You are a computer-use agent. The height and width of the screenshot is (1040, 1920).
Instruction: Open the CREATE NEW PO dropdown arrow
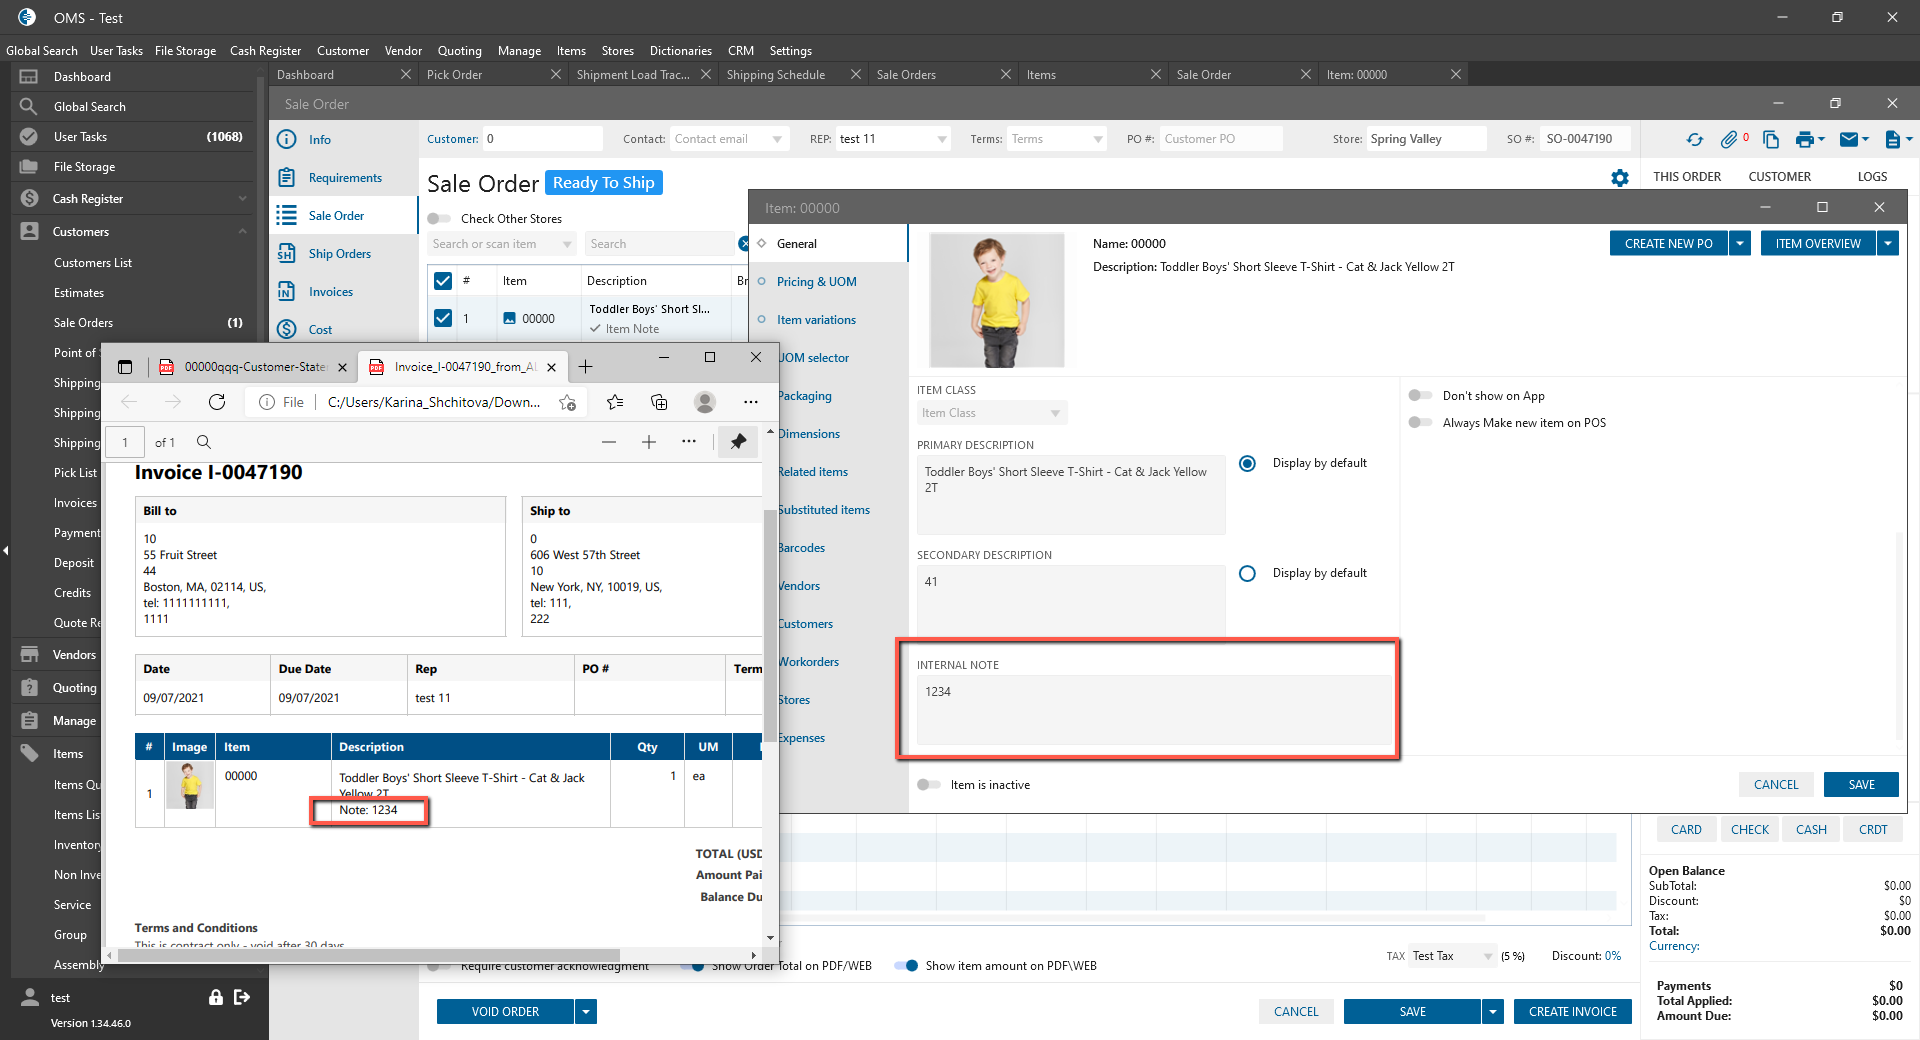pos(1740,244)
